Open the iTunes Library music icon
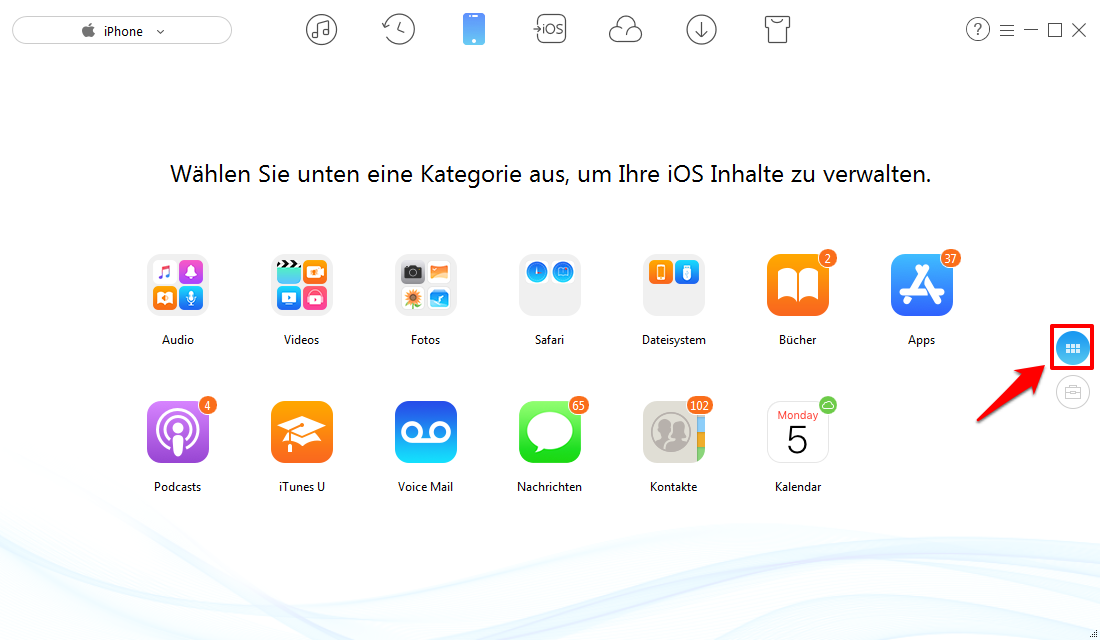 321,30
